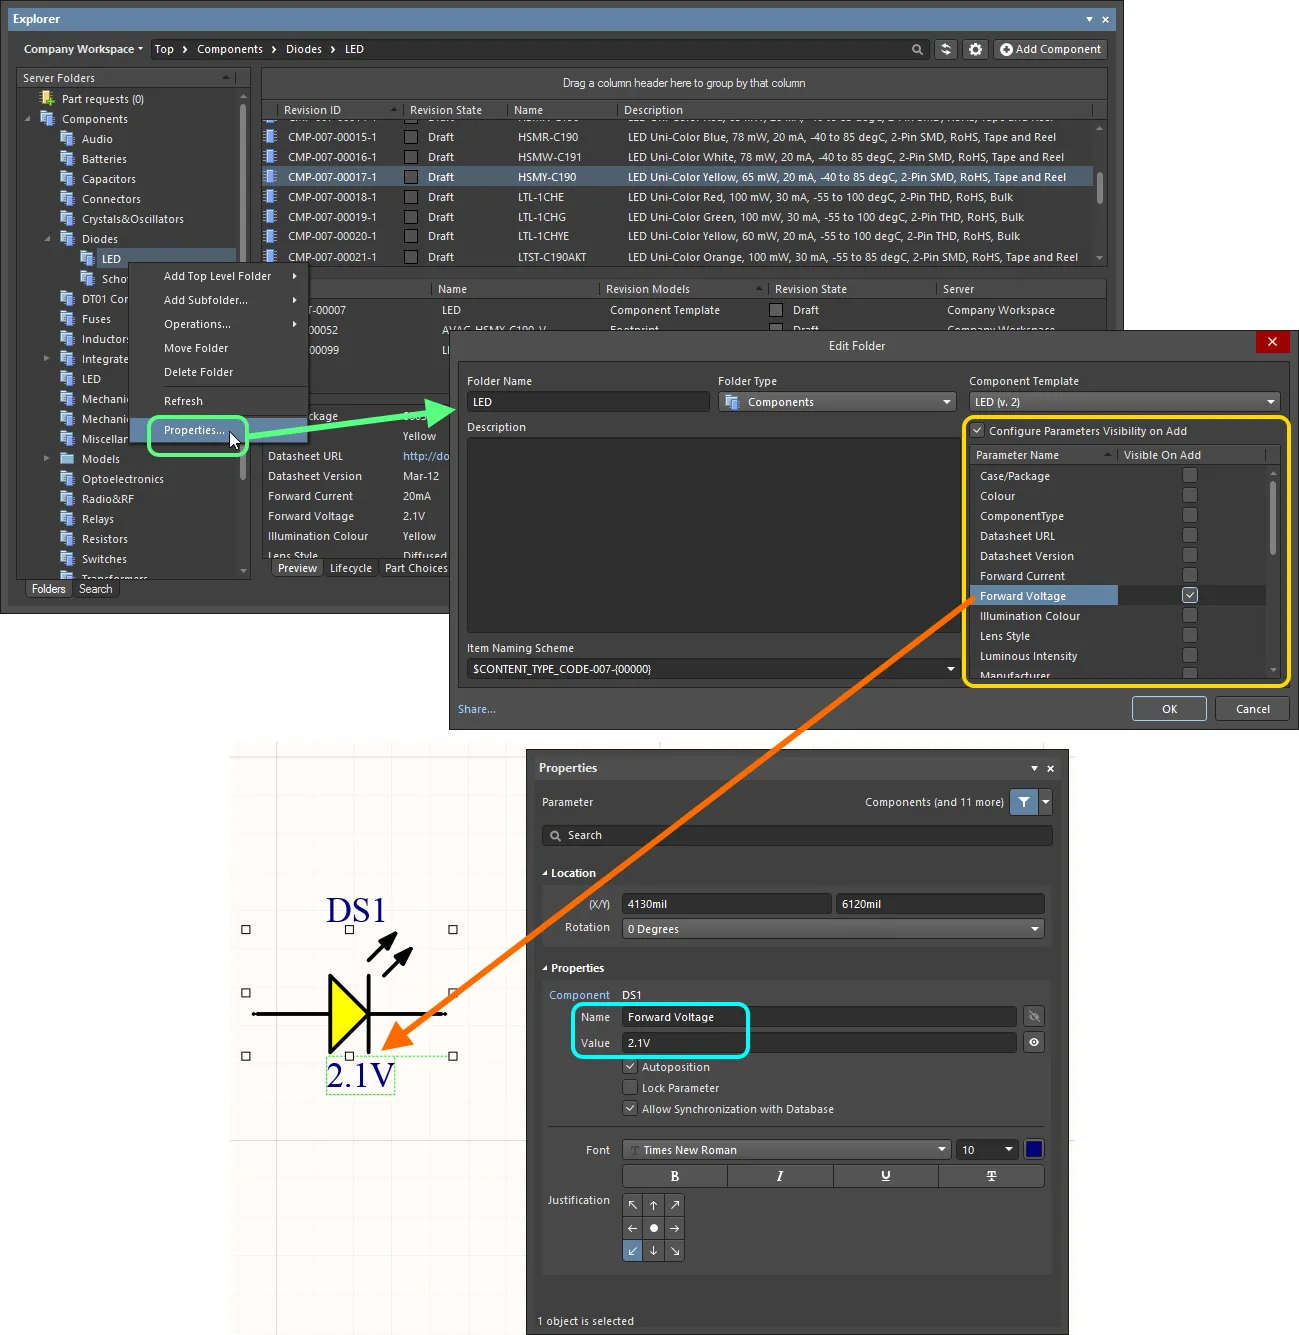Click the Resistors folder icon
Viewport: 1299px width, 1335px height.
(x=68, y=538)
